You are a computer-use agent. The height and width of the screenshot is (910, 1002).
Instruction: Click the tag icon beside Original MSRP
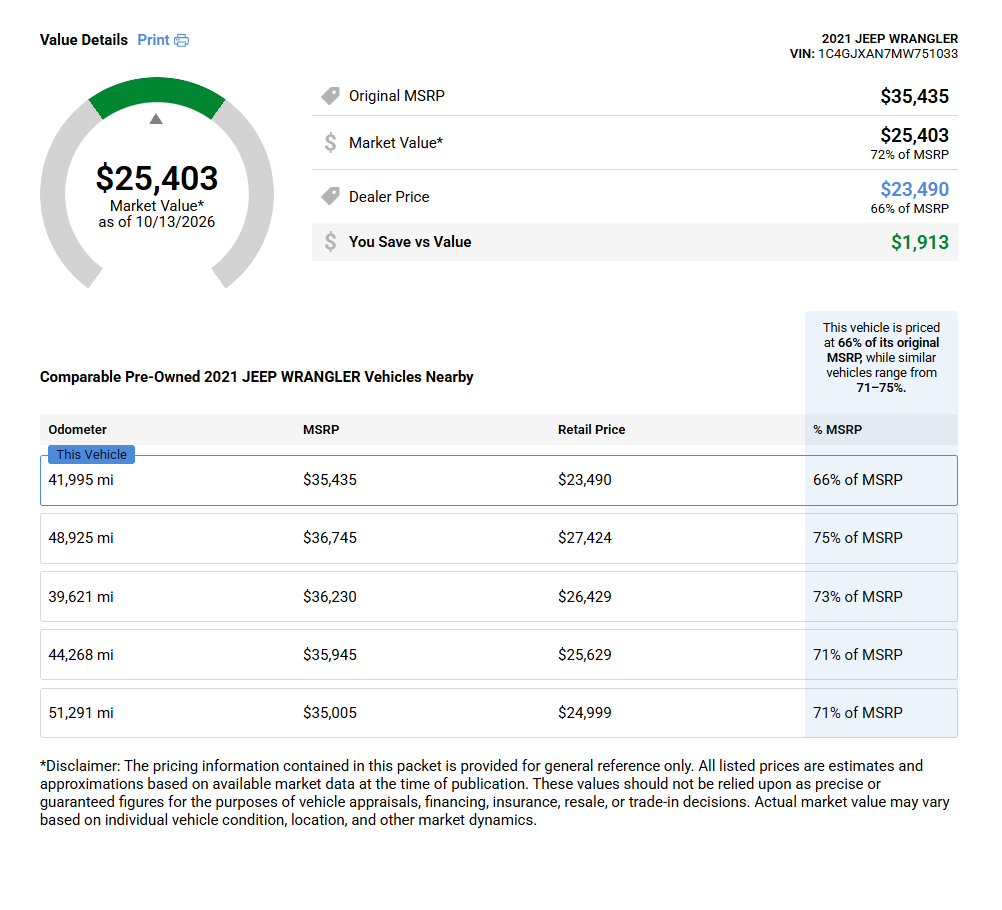pyautogui.click(x=330, y=96)
